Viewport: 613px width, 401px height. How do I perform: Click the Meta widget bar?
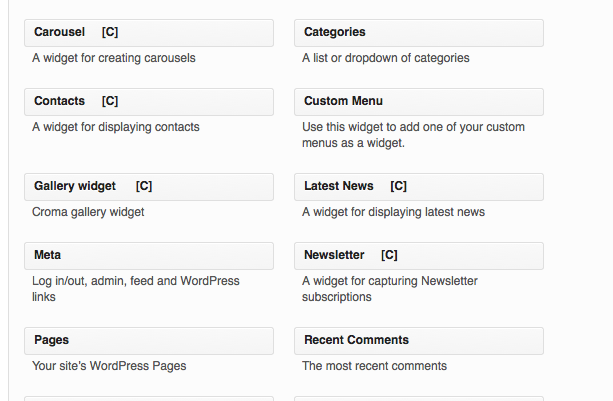click(x=149, y=256)
